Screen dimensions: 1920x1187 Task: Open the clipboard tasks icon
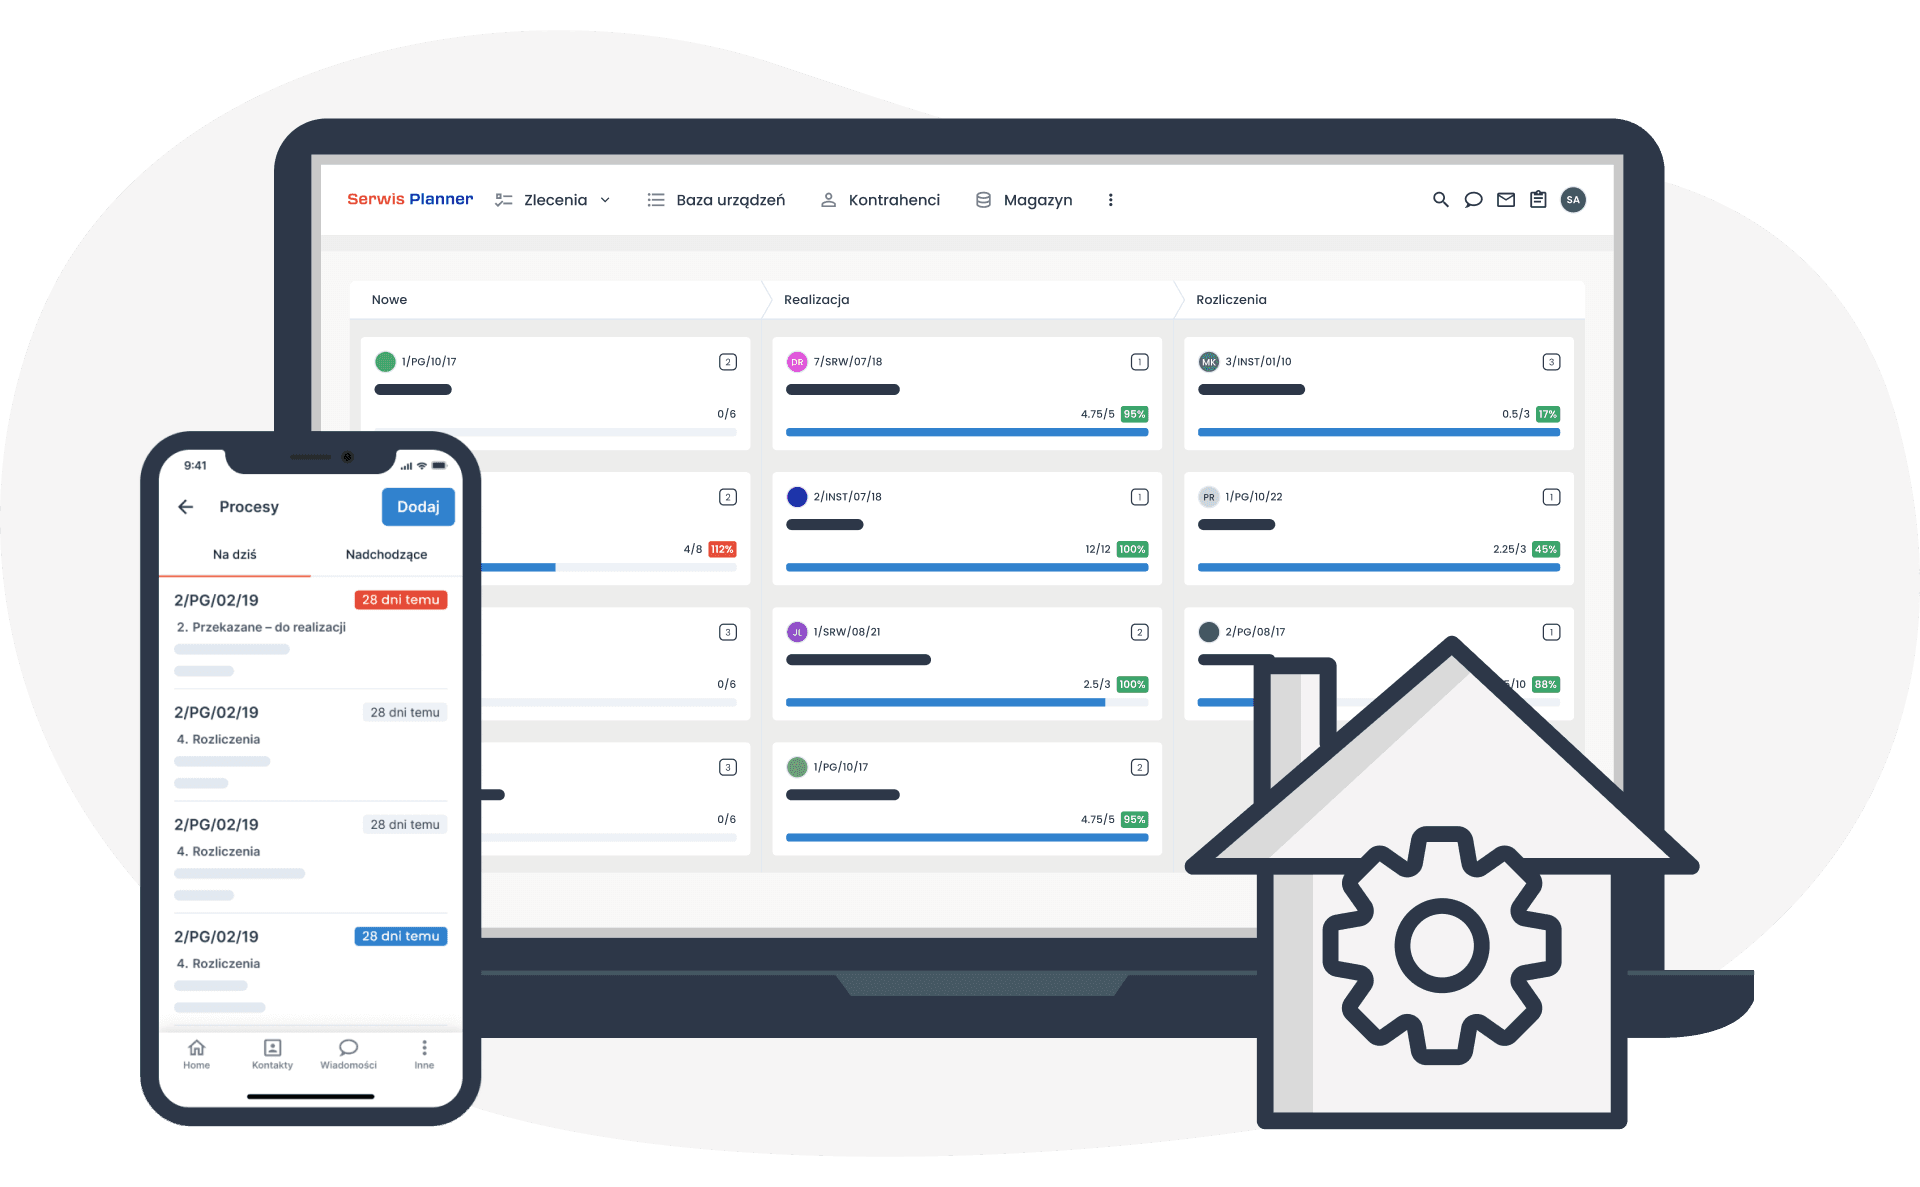click(1538, 200)
